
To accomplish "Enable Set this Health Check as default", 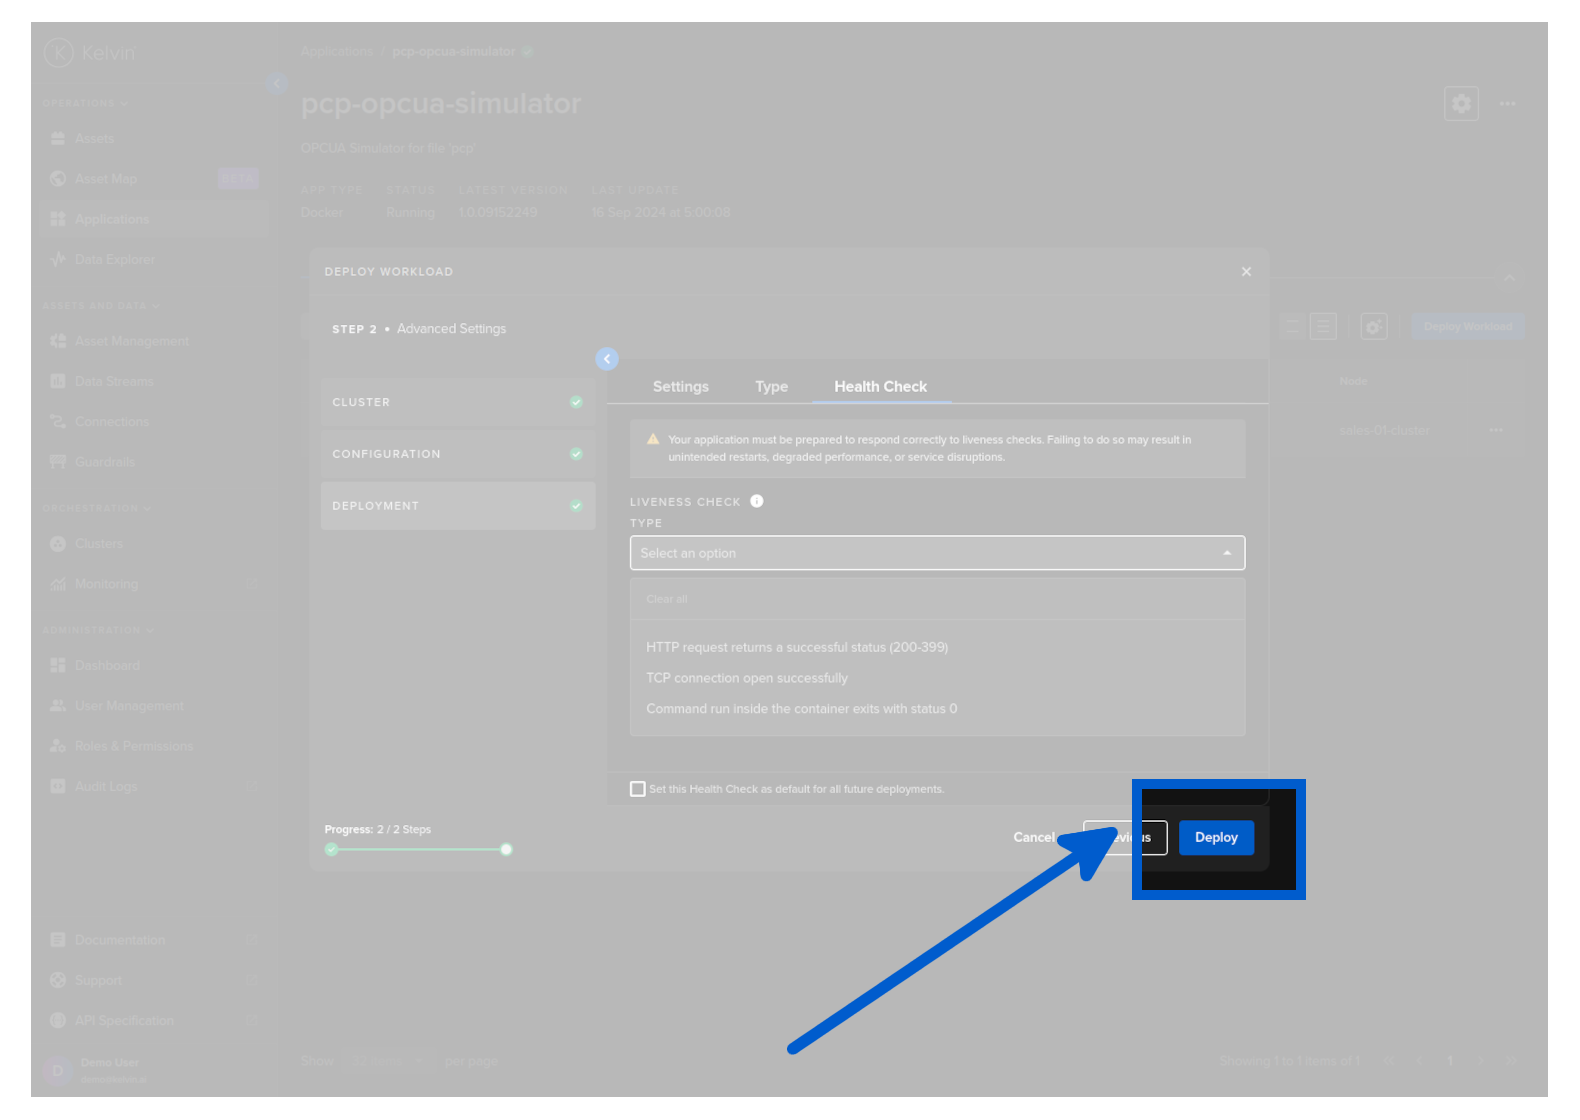I will (x=638, y=789).
